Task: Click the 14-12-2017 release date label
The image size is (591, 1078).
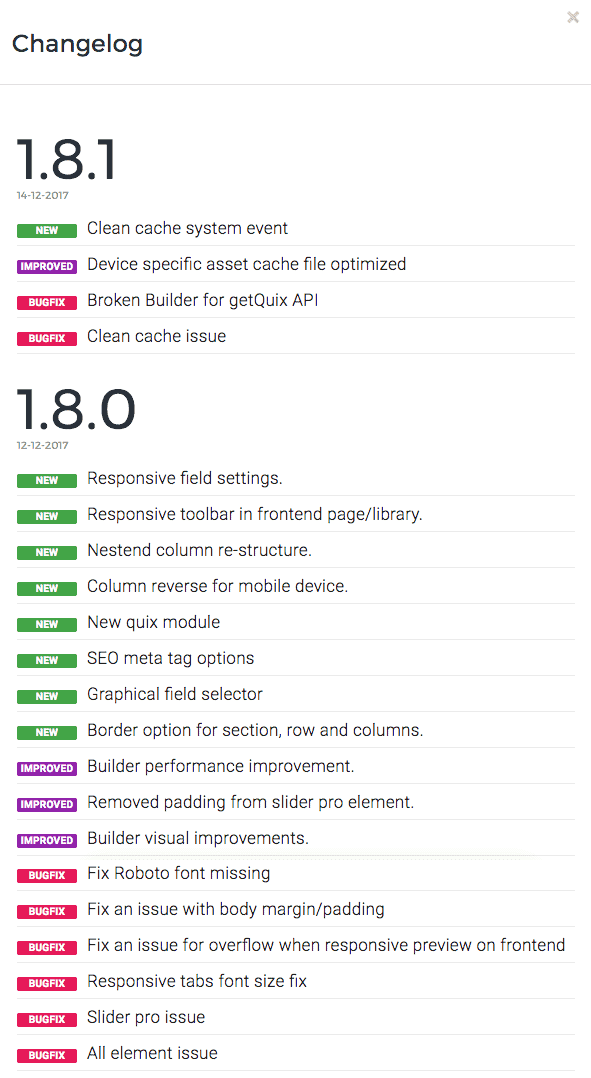Action: click(42, 196)
